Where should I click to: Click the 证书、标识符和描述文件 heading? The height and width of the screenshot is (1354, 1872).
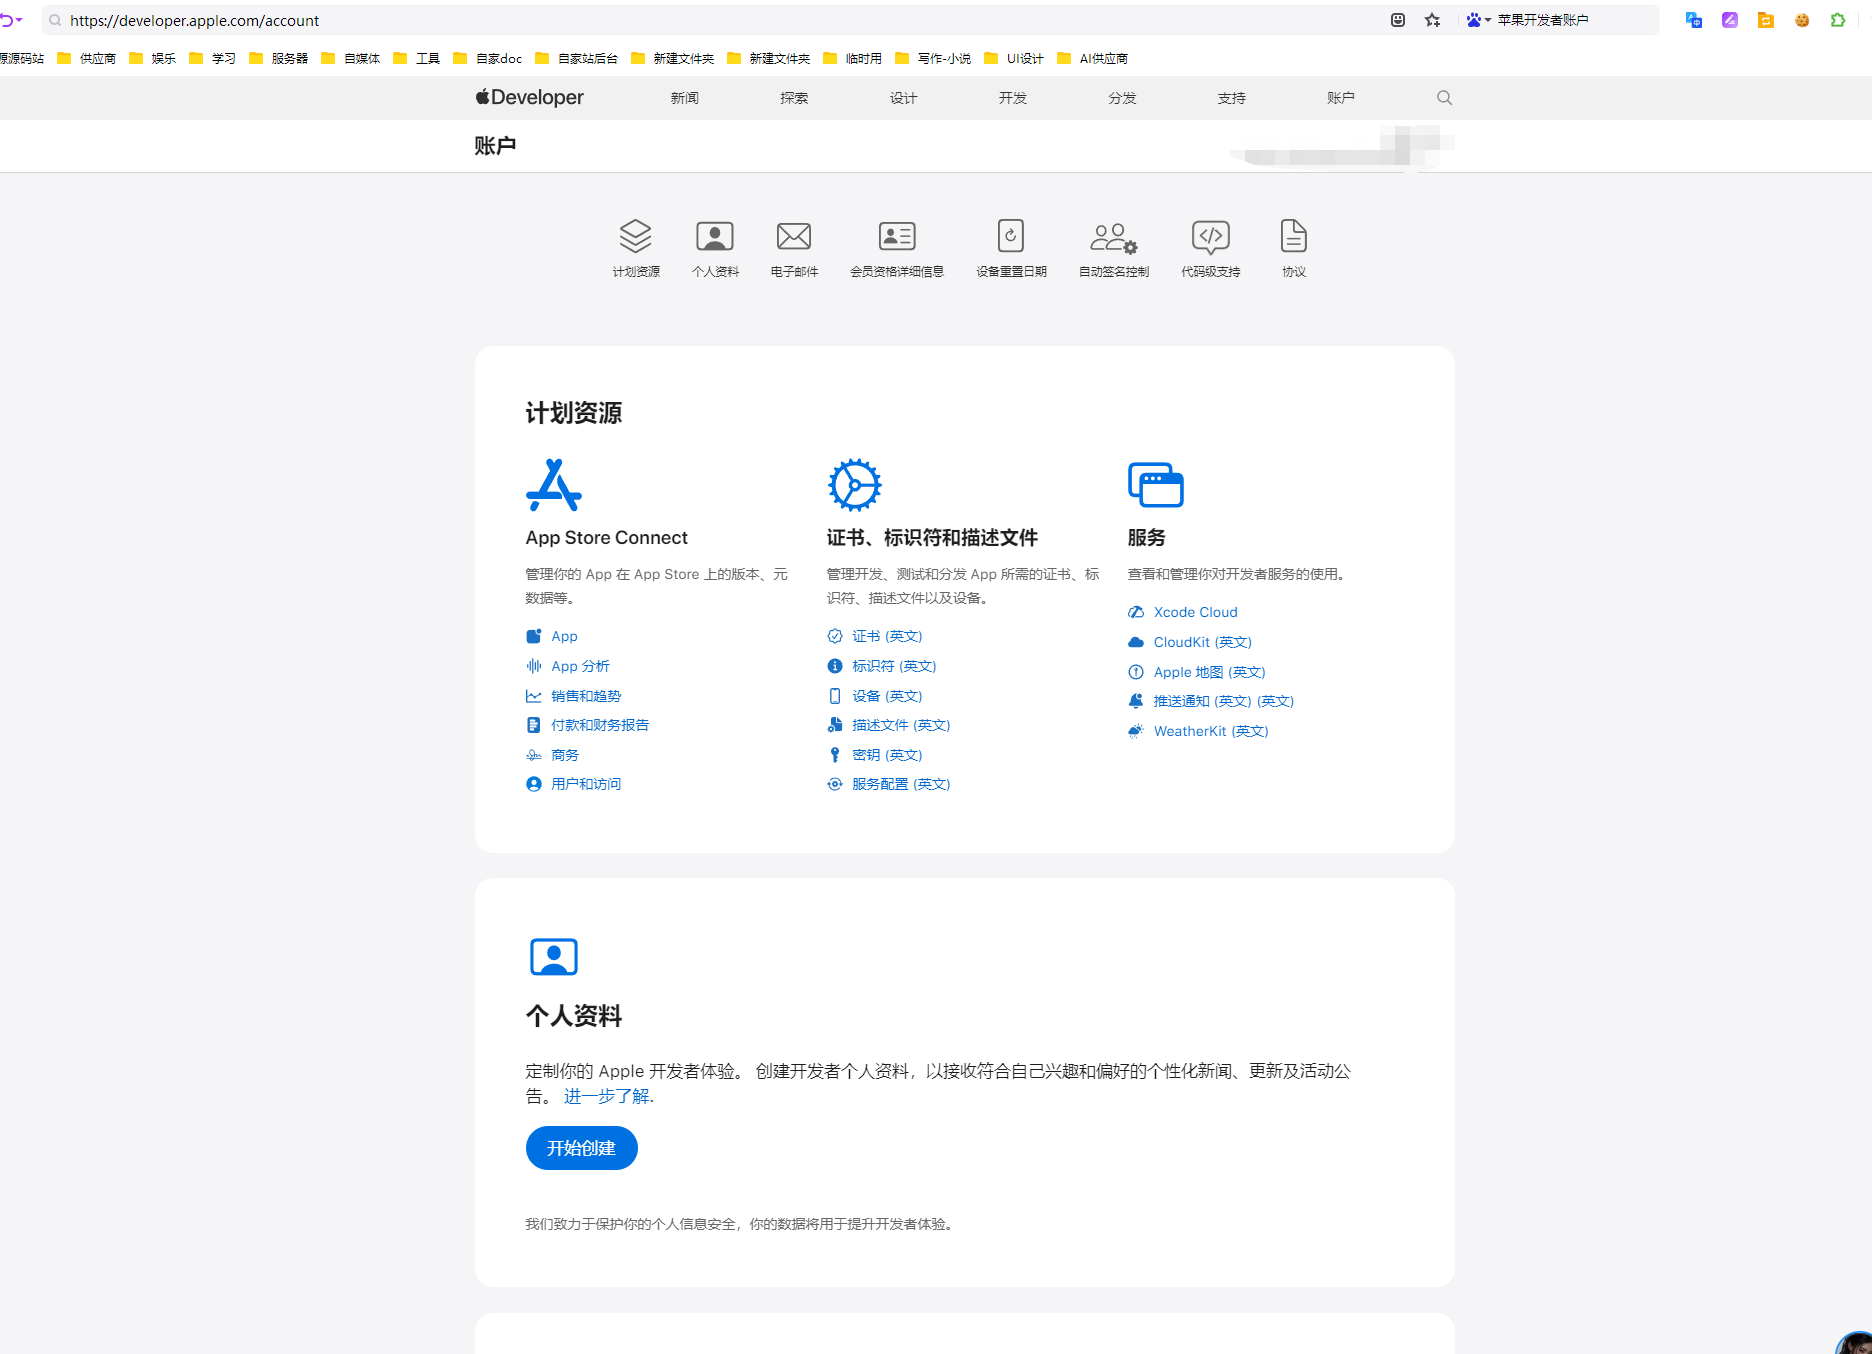pyautogui.click(x=932, y=538)
